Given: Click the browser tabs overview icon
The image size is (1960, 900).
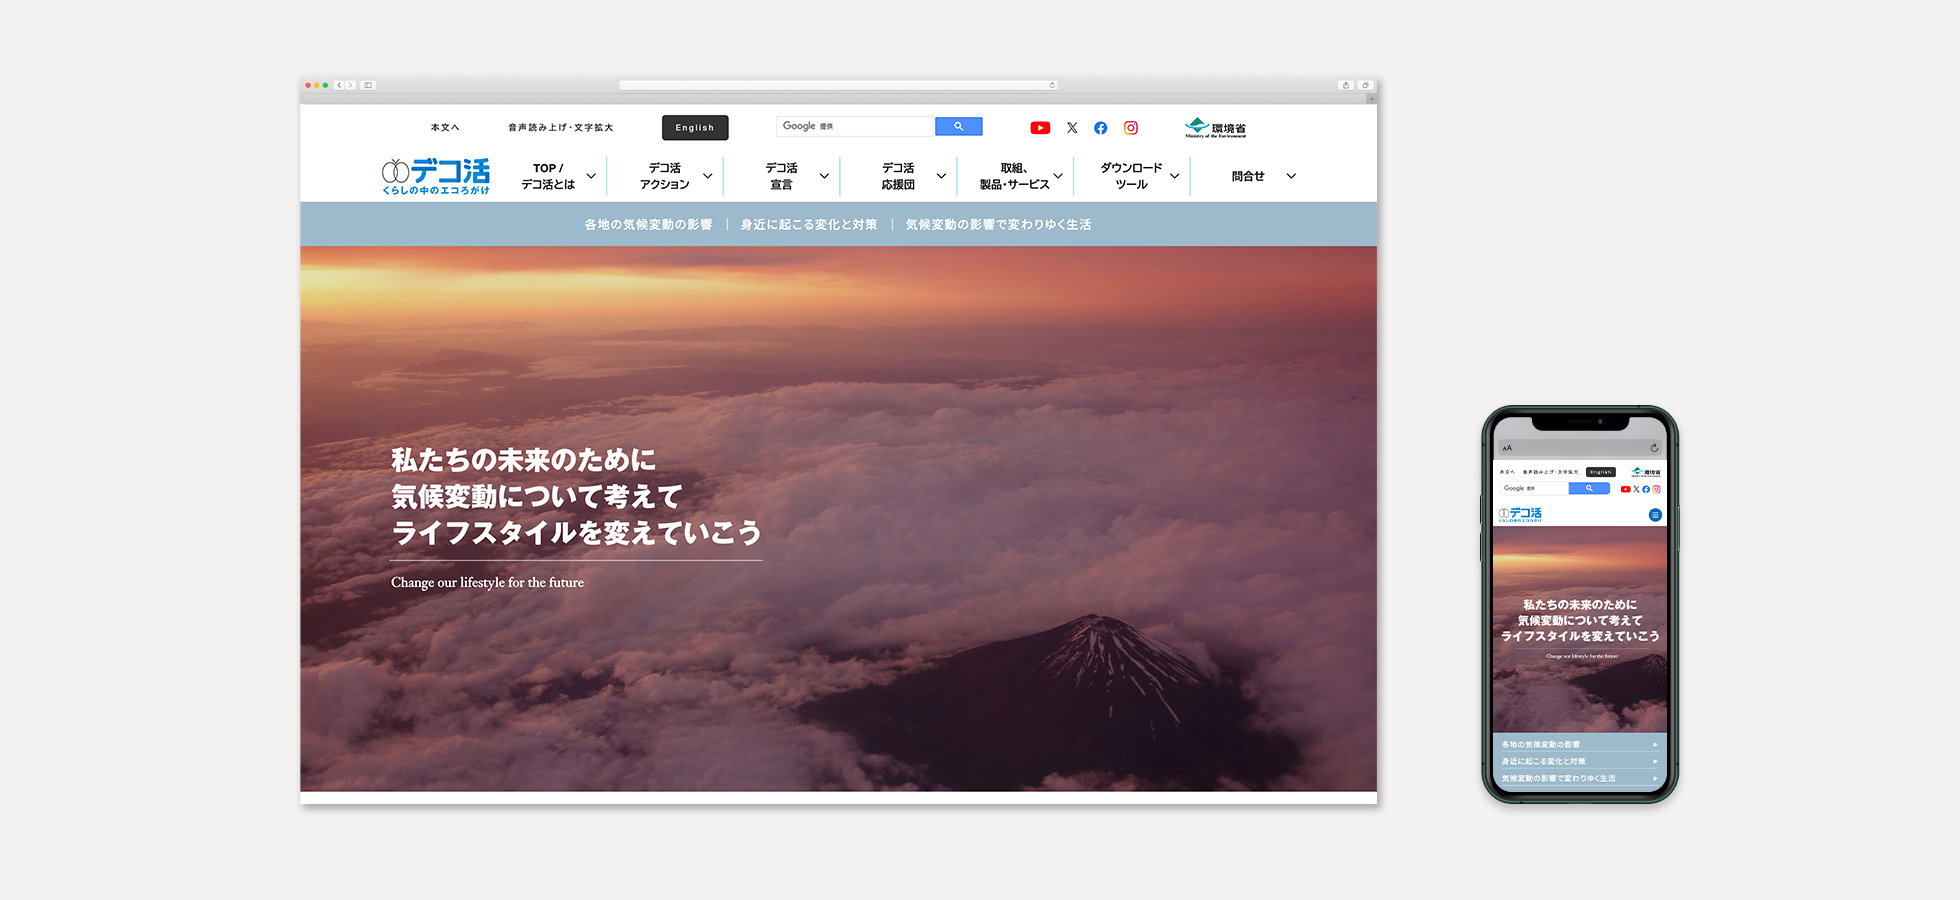Looking at the screenshot, I should (x=1365, y=85).
